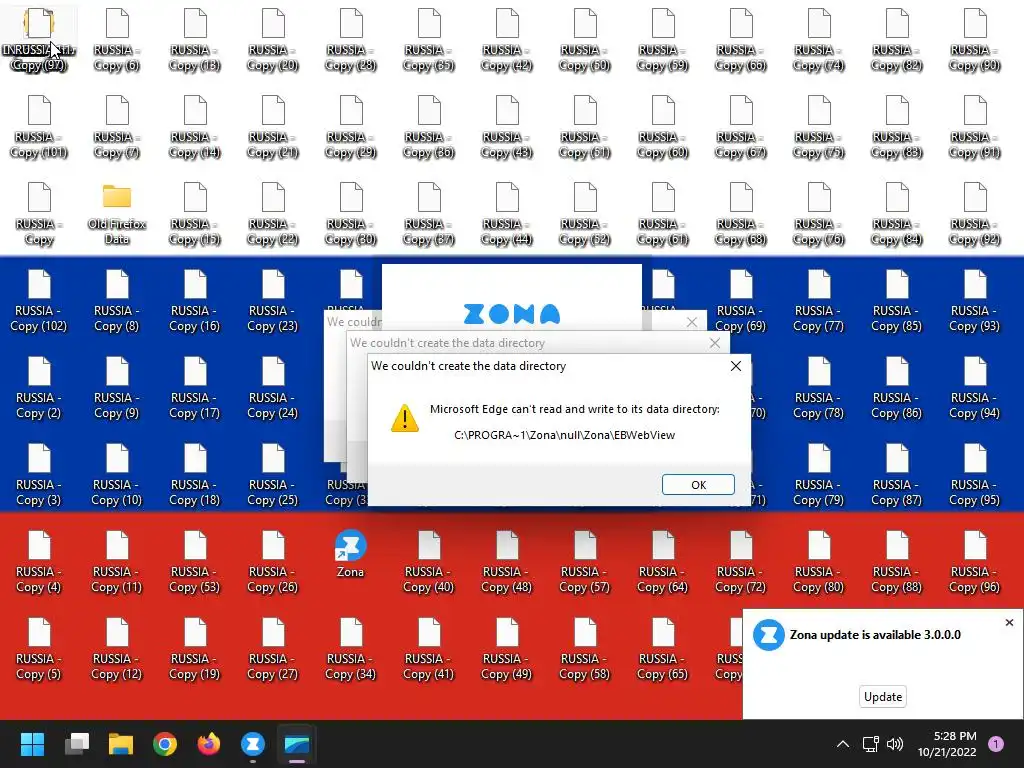Select file RUSSIA - Copy (67)
Viewport: 1024px width, 768px height.
(741, 127)
